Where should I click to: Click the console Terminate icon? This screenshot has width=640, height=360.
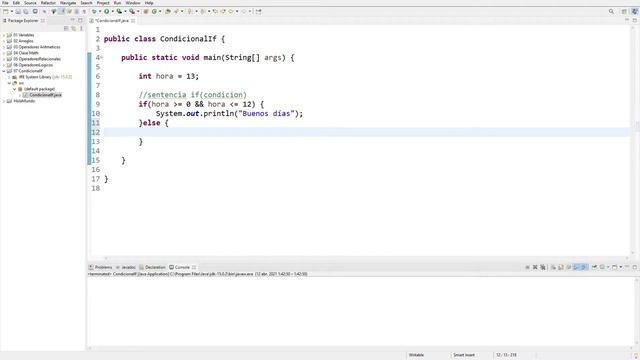[527, 267]
